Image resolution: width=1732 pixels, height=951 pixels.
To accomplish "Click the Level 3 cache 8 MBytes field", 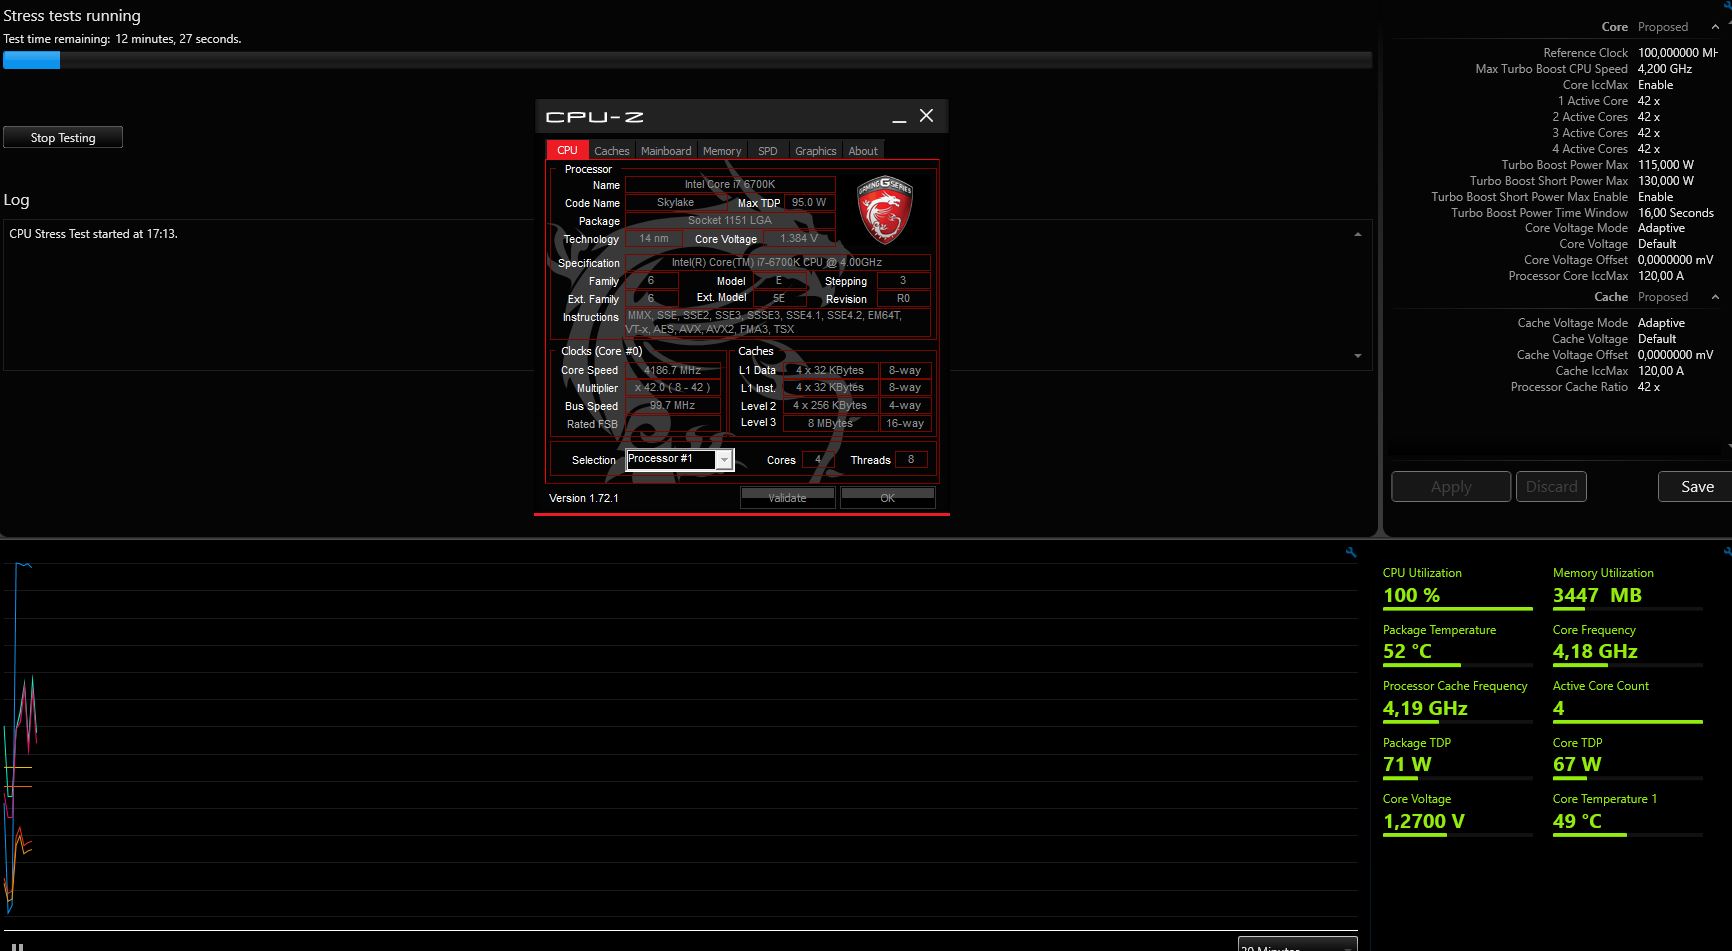I will pos(830,423).
